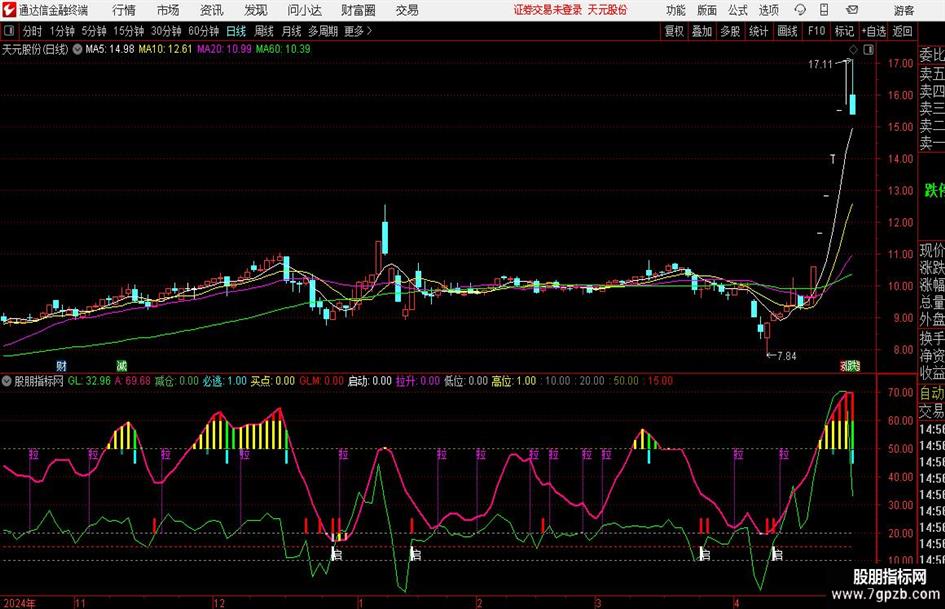Click the 减 marker on the price chart

click(x=122, y=366)
